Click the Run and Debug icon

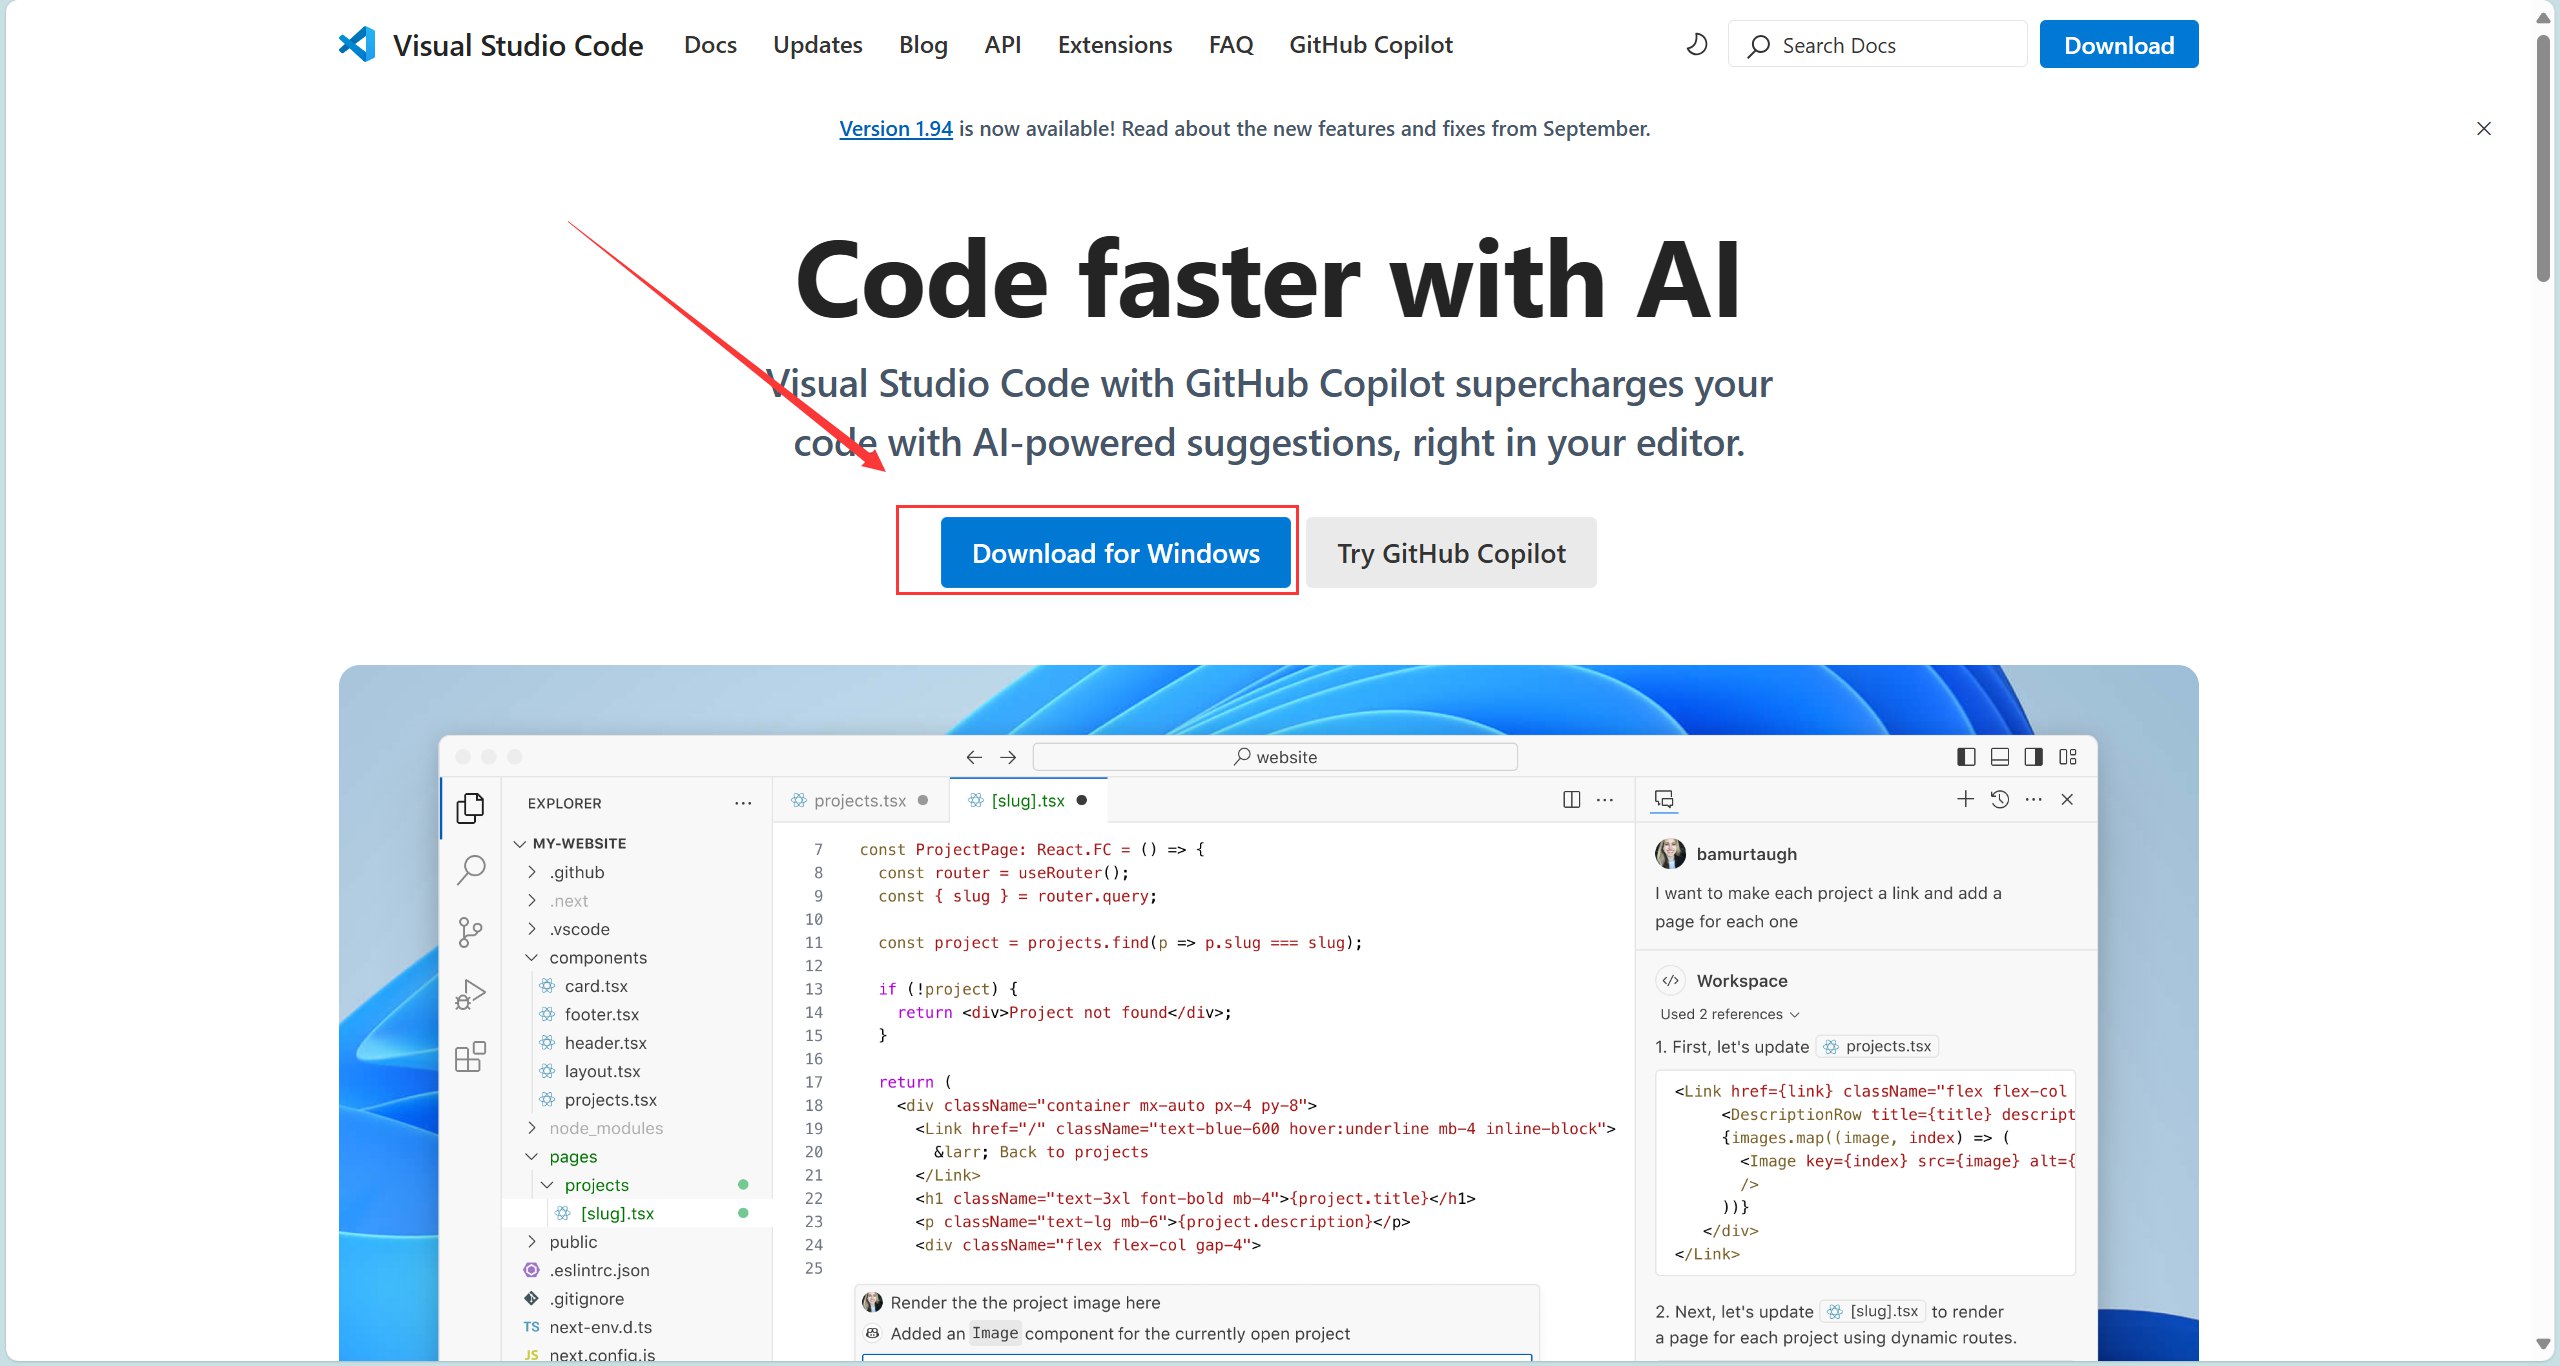tap(470, 994)
